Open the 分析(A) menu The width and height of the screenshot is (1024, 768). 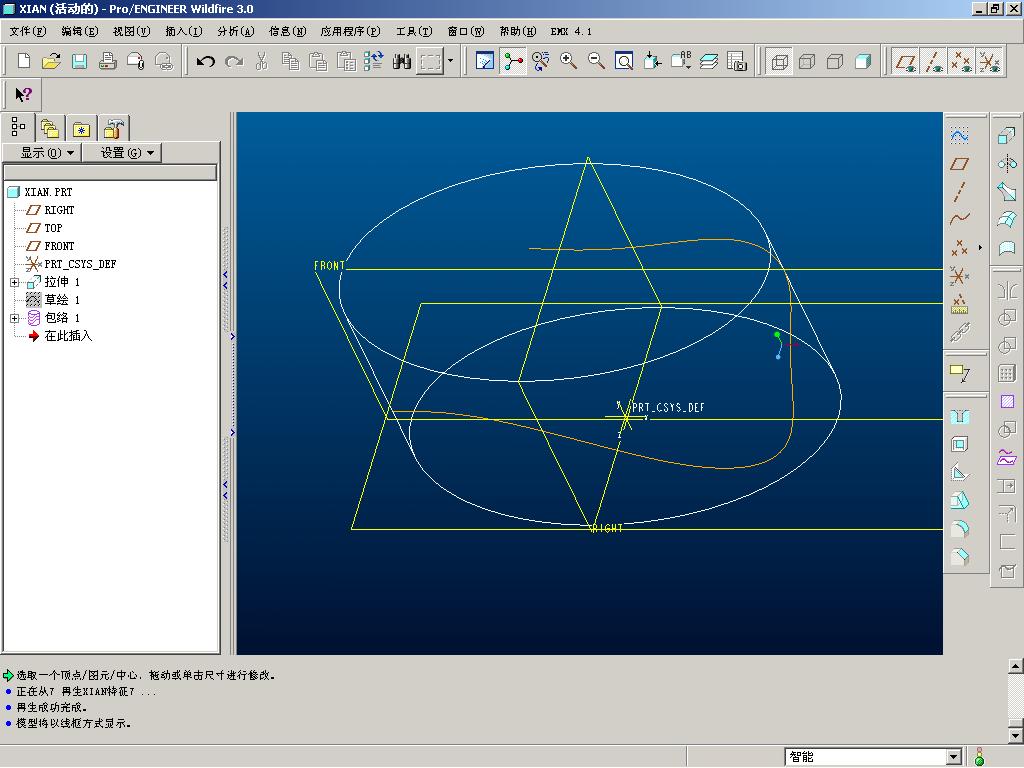click(235, 31)
